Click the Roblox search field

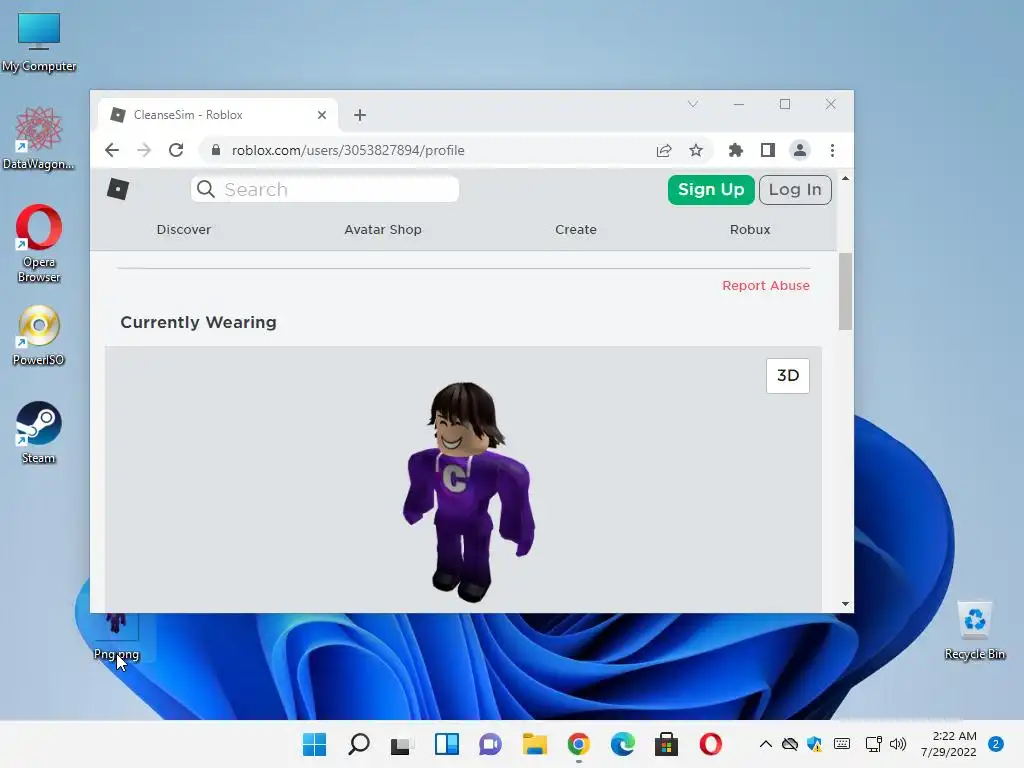pos(325,189)
